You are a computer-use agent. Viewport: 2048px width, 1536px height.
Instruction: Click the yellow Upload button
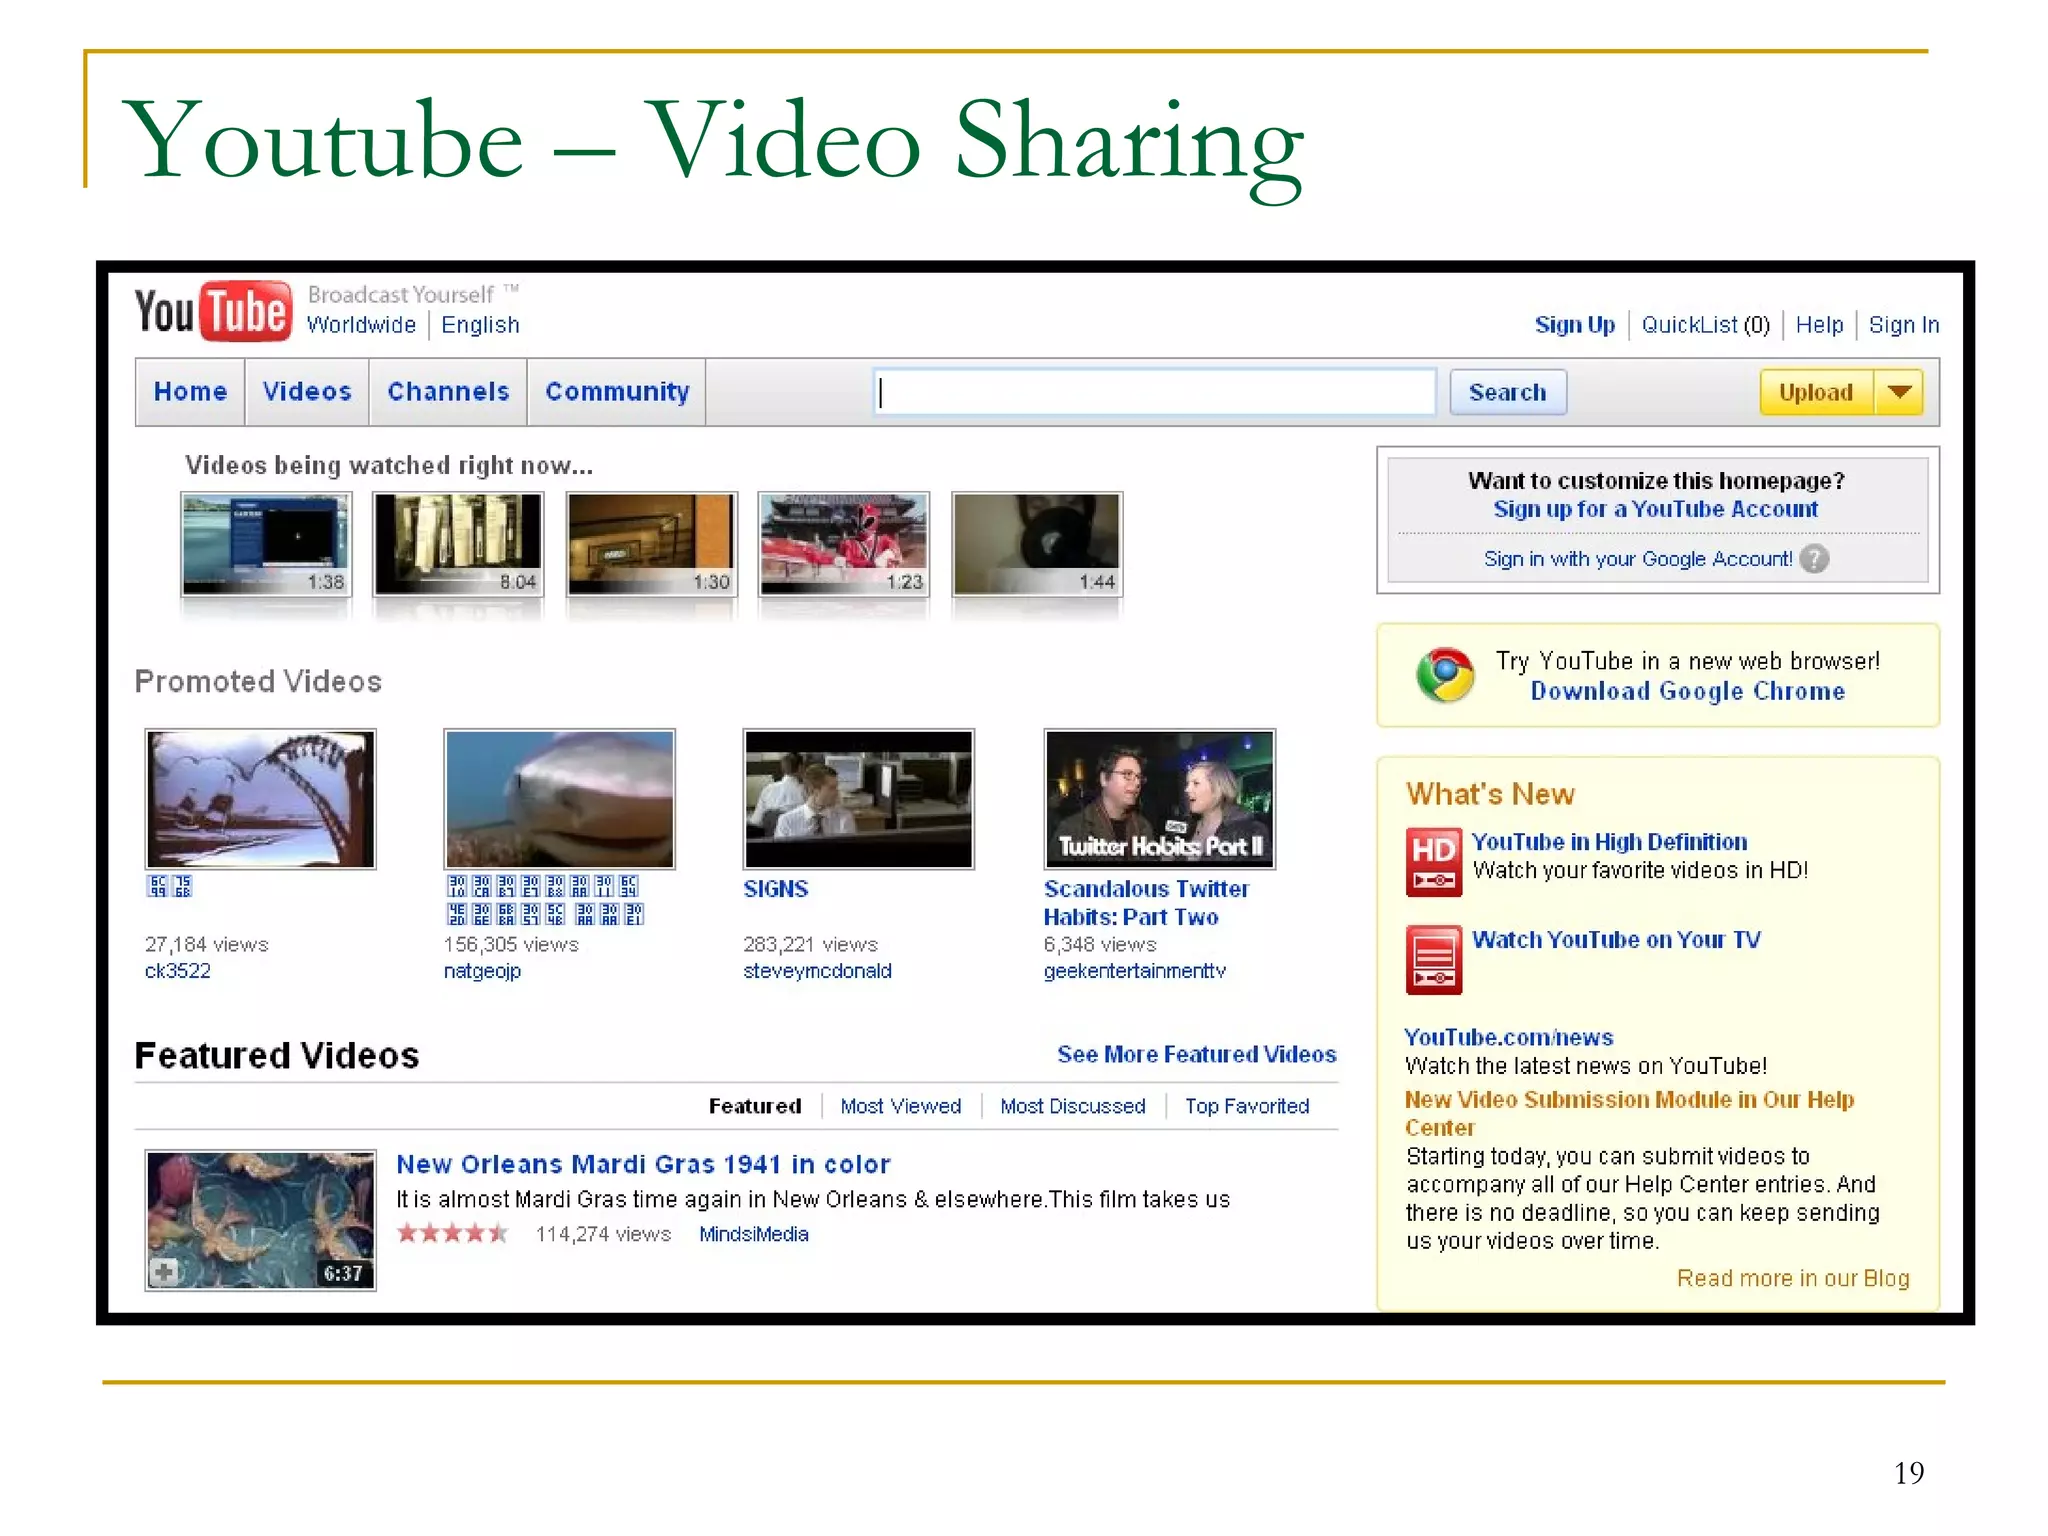1816,392
